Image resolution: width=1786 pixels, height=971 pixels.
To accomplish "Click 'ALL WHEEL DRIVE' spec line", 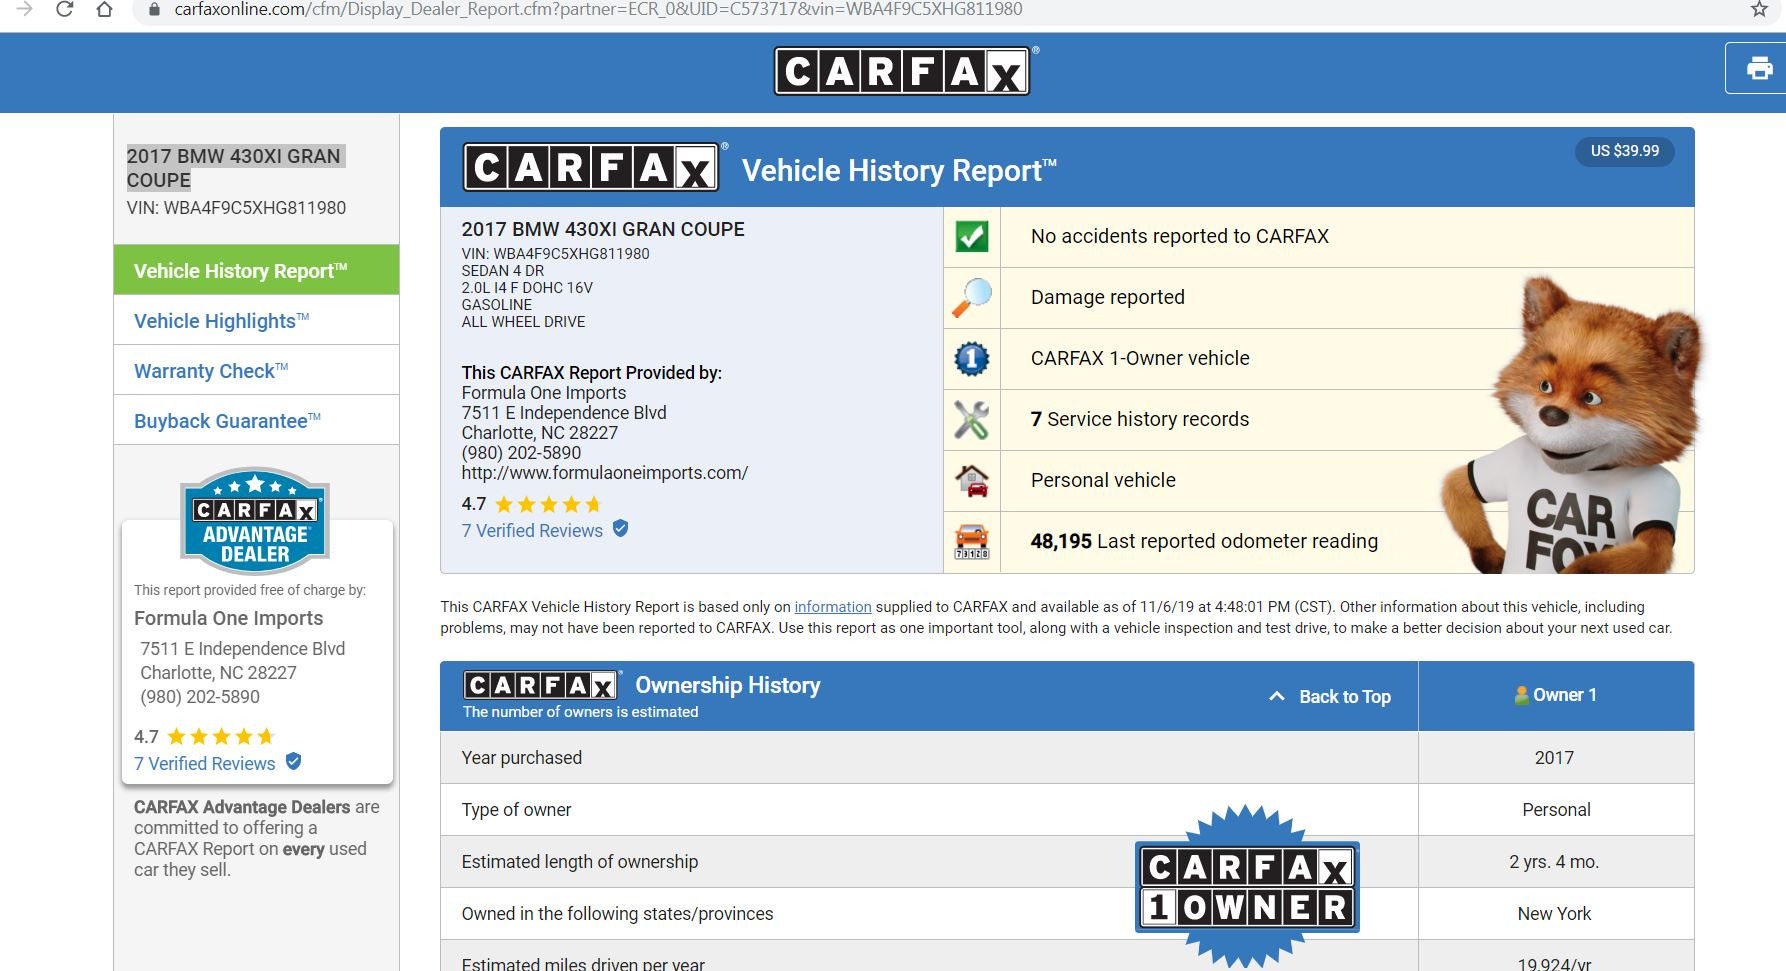I will [523, 322].
